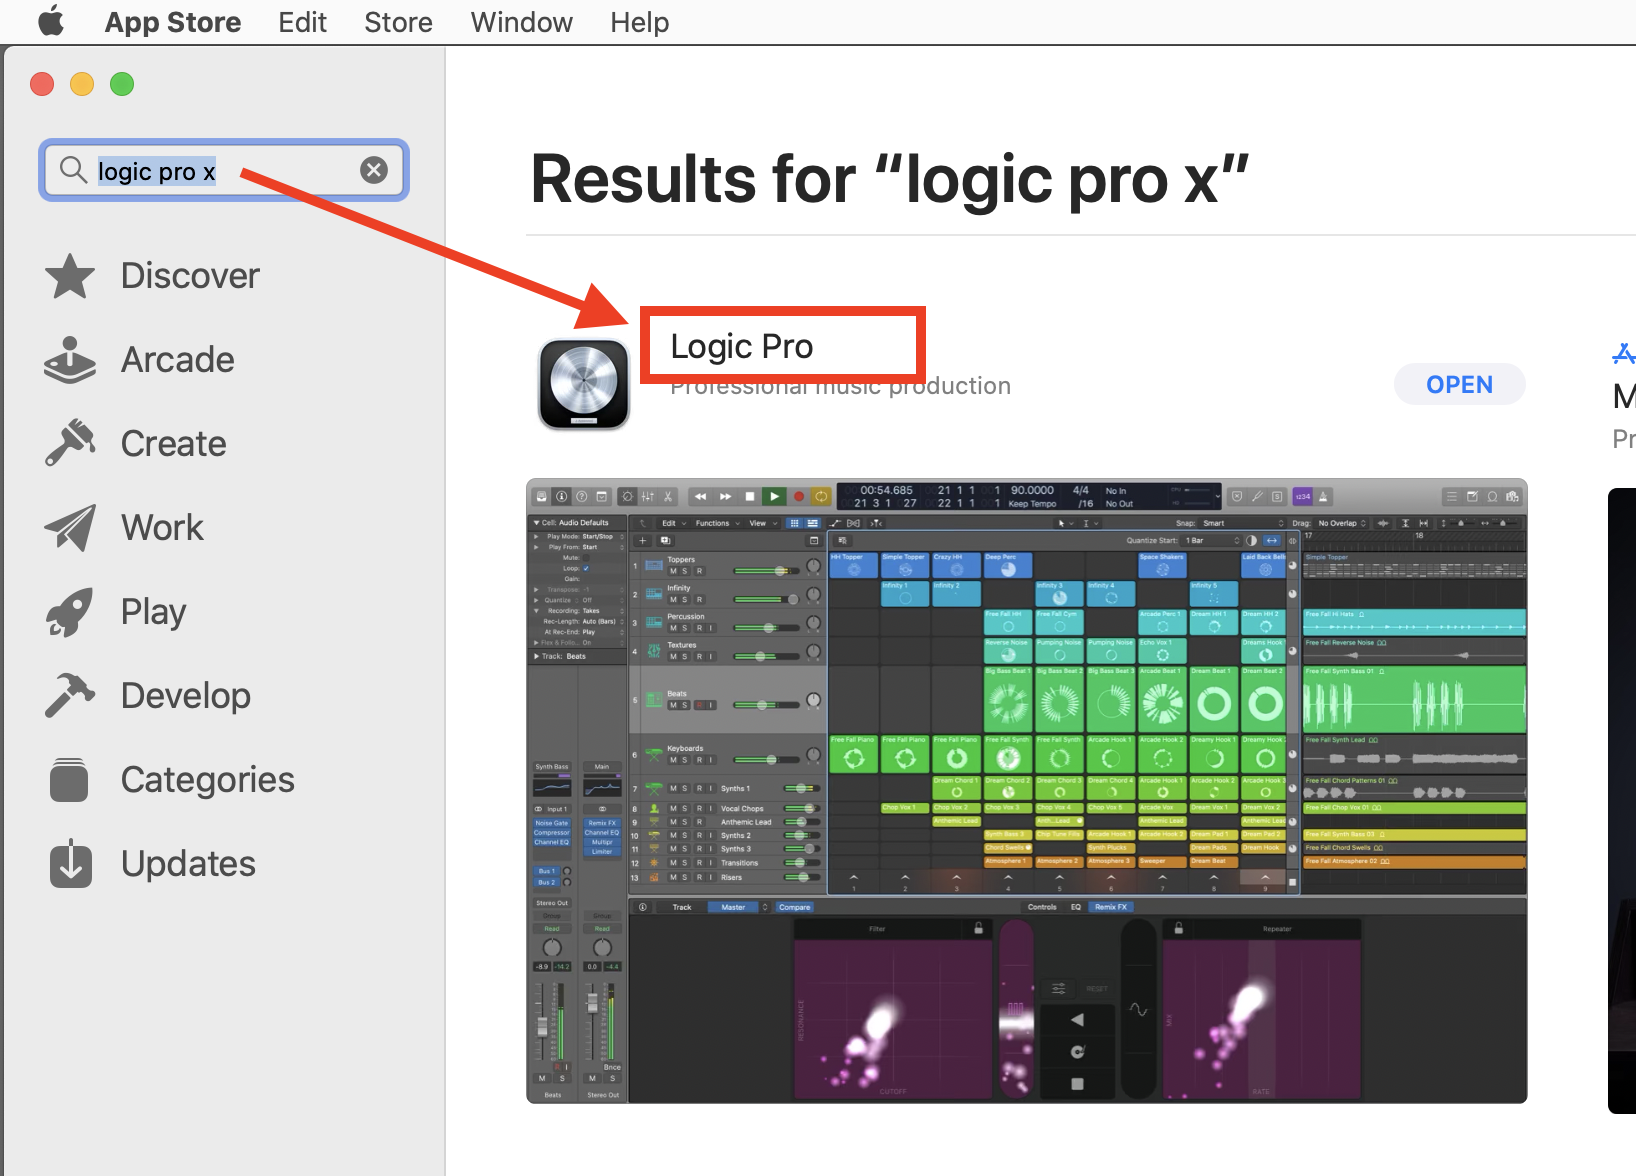Open the Window menu
Viewport: 1636px width, 1176px height.
tap(521, 22)
